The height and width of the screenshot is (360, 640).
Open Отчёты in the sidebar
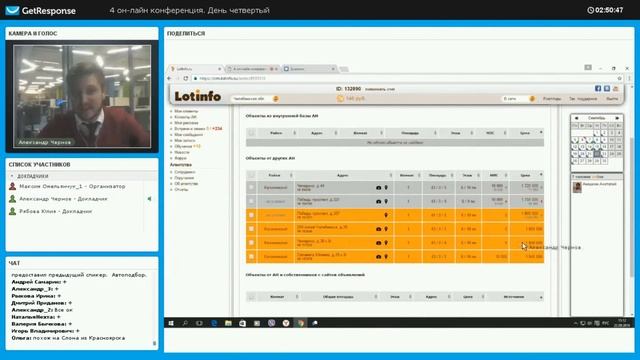[x=181, y=189]
